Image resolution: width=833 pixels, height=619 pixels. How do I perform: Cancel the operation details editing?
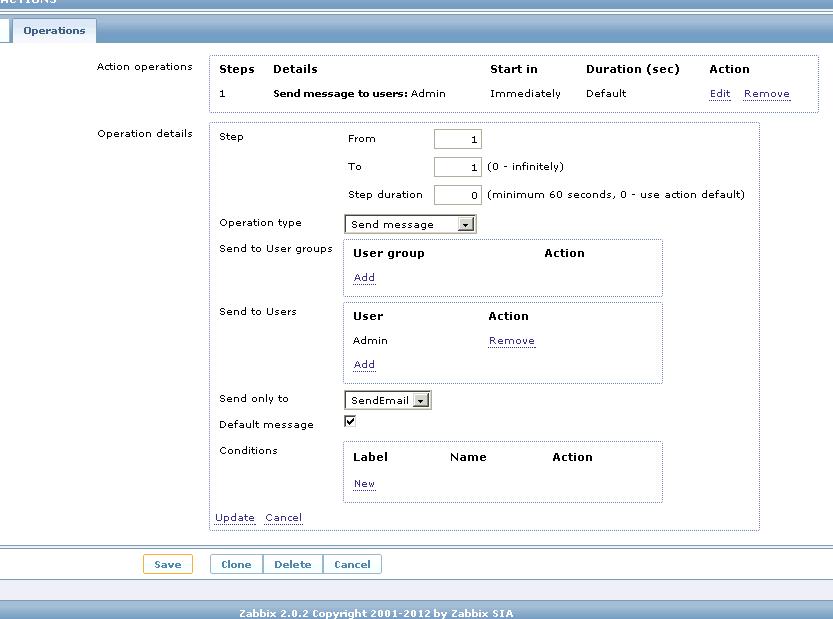(x=283, y=518)
